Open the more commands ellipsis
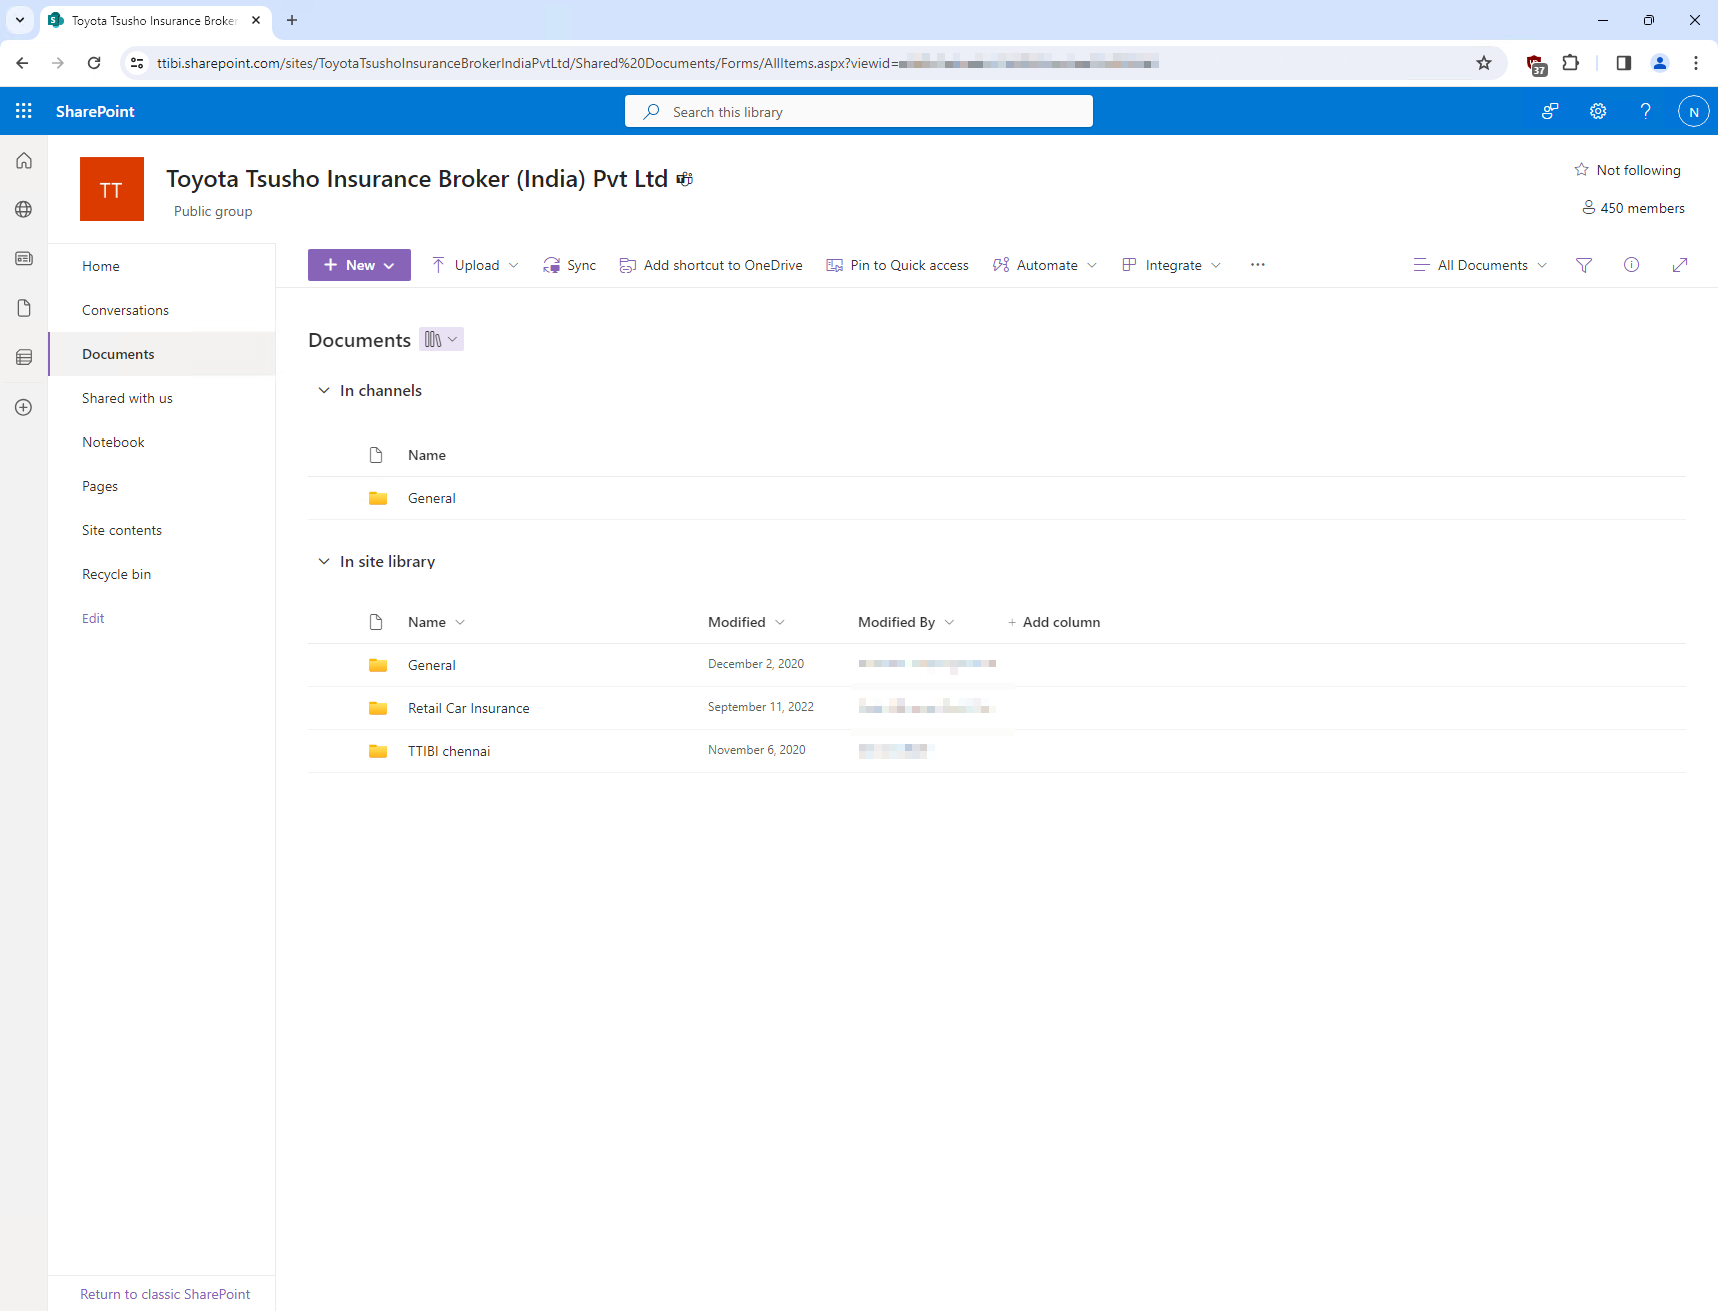The width and height of the screenshot is (1718, 1311). click(1257, 265)
